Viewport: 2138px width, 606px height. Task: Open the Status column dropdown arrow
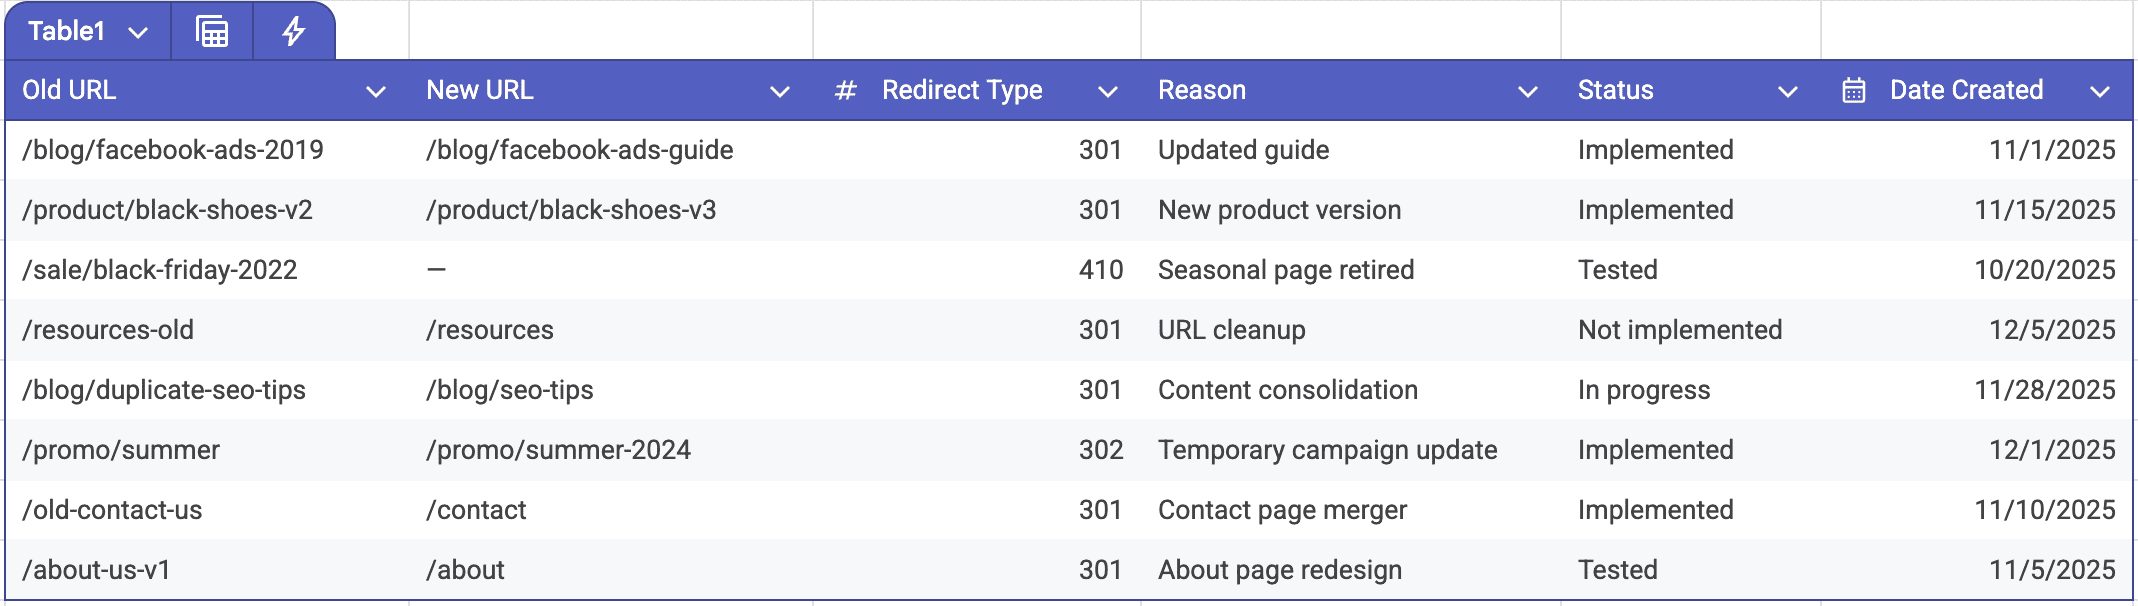pos(1787,92)
